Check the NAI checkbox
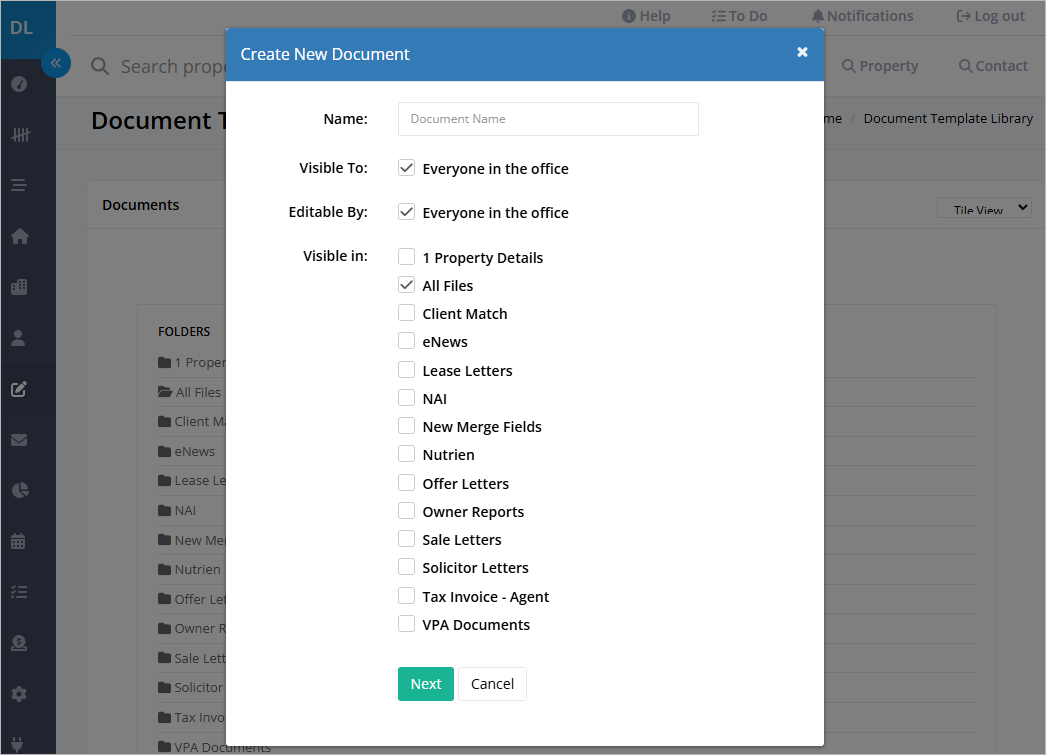The image size is (1046, 755). [x=406, y=398]
